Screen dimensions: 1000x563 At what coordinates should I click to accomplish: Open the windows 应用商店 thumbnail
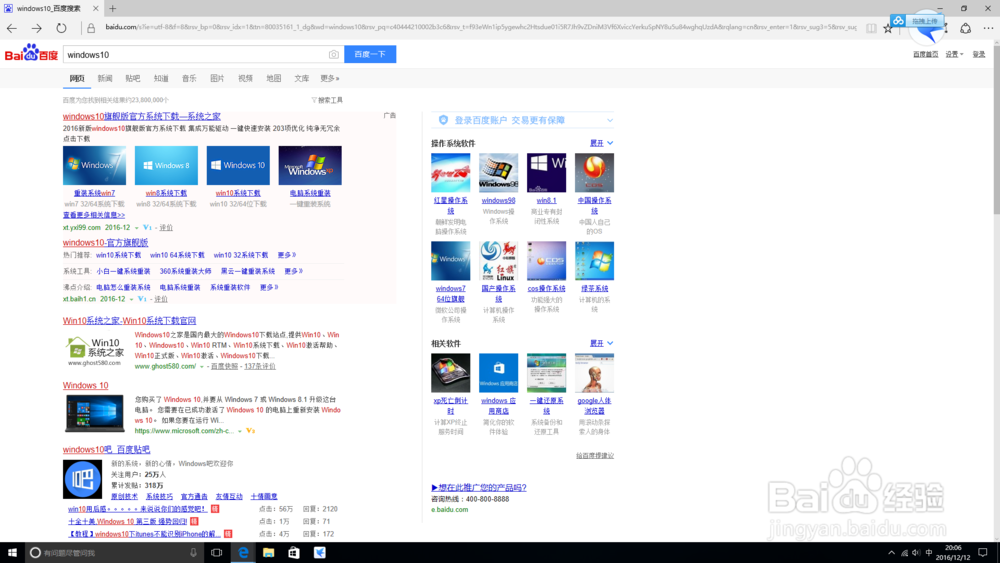499,373
